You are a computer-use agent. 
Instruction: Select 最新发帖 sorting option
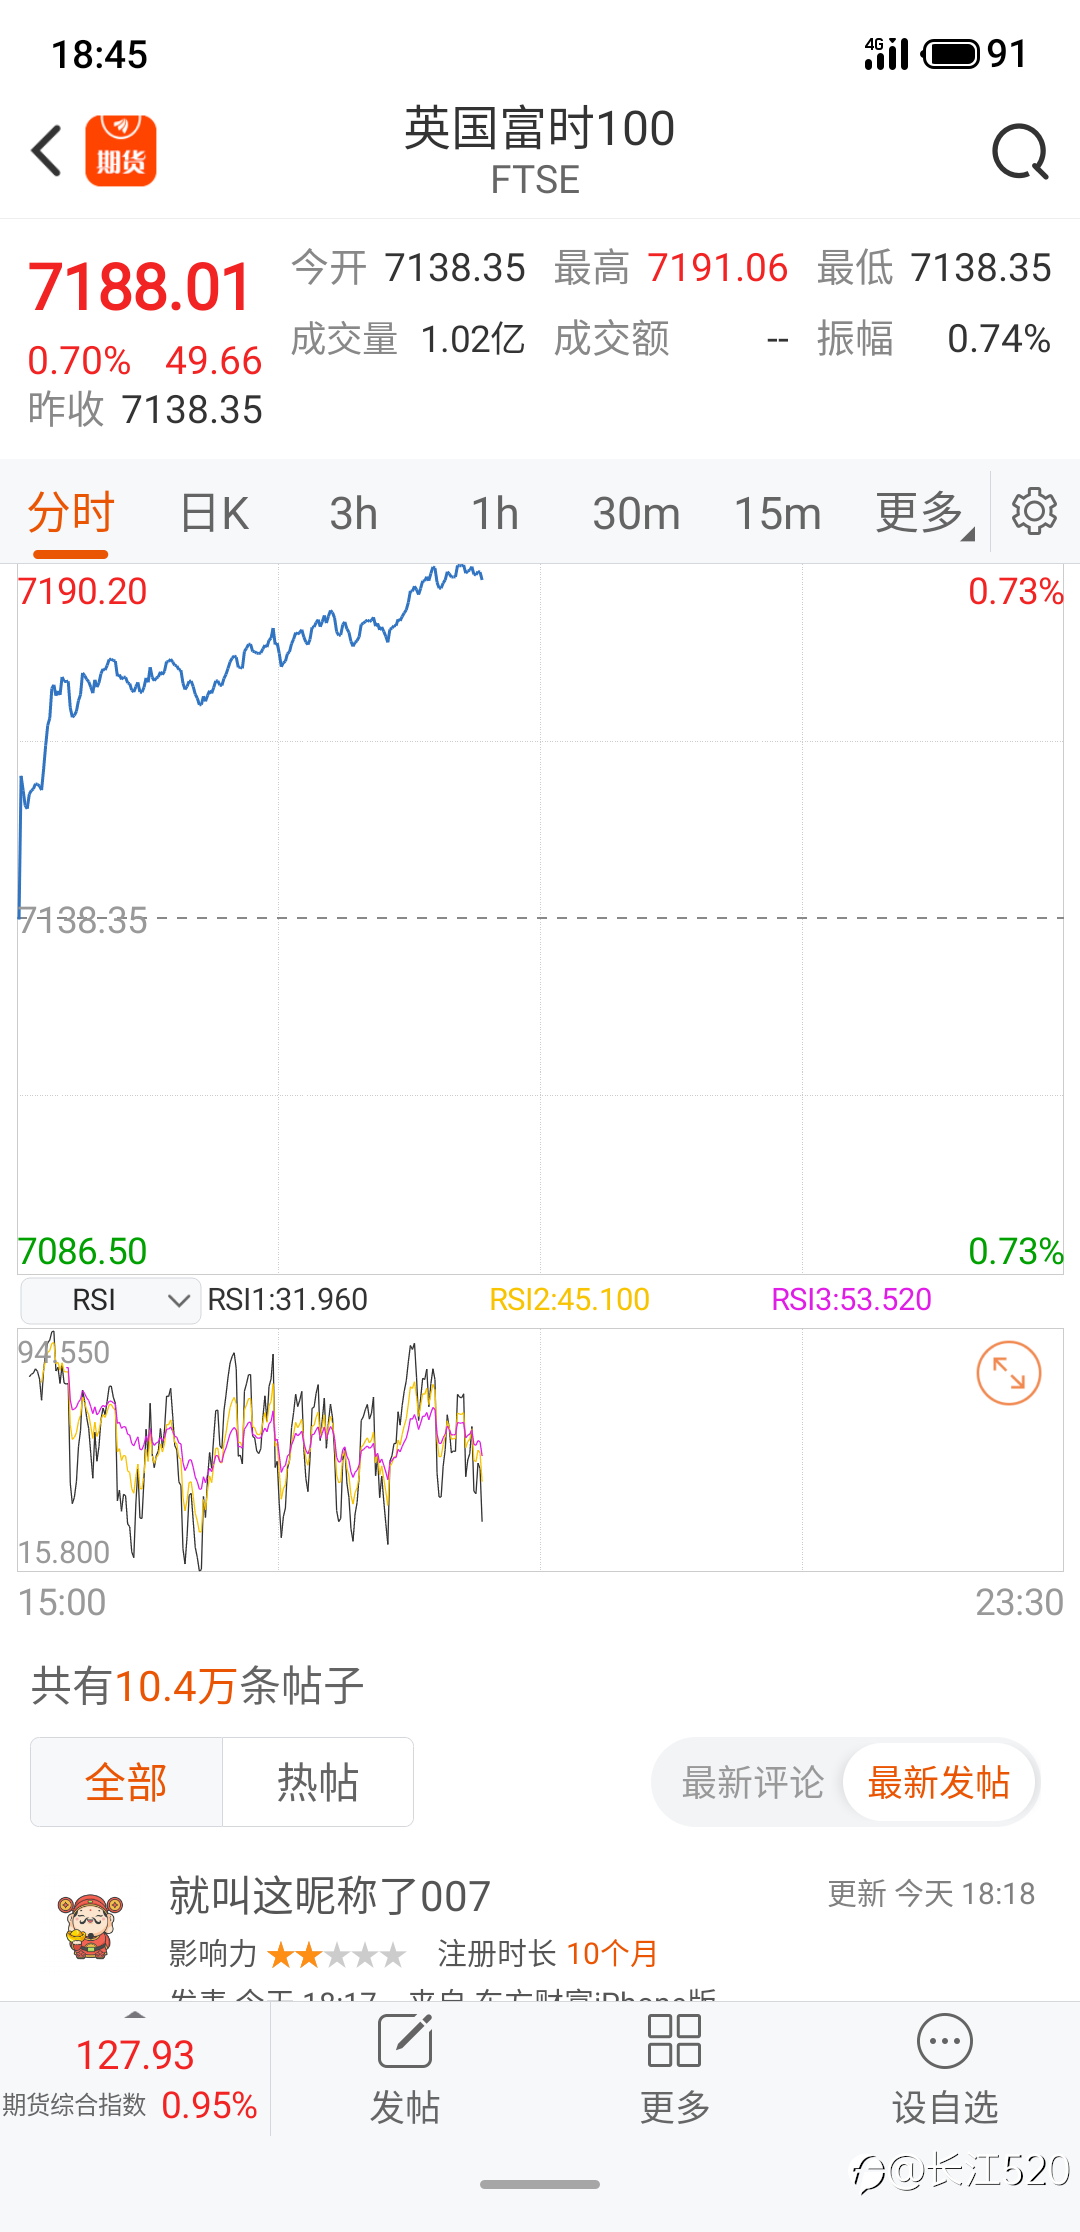click(938, 1783)
